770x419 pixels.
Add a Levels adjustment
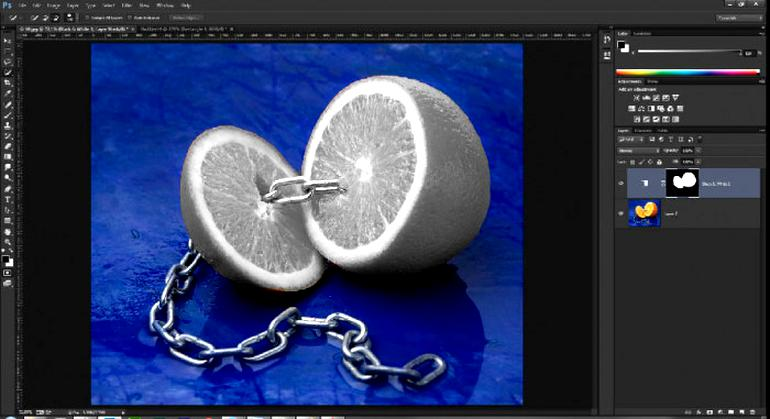[x=646, y=98]
